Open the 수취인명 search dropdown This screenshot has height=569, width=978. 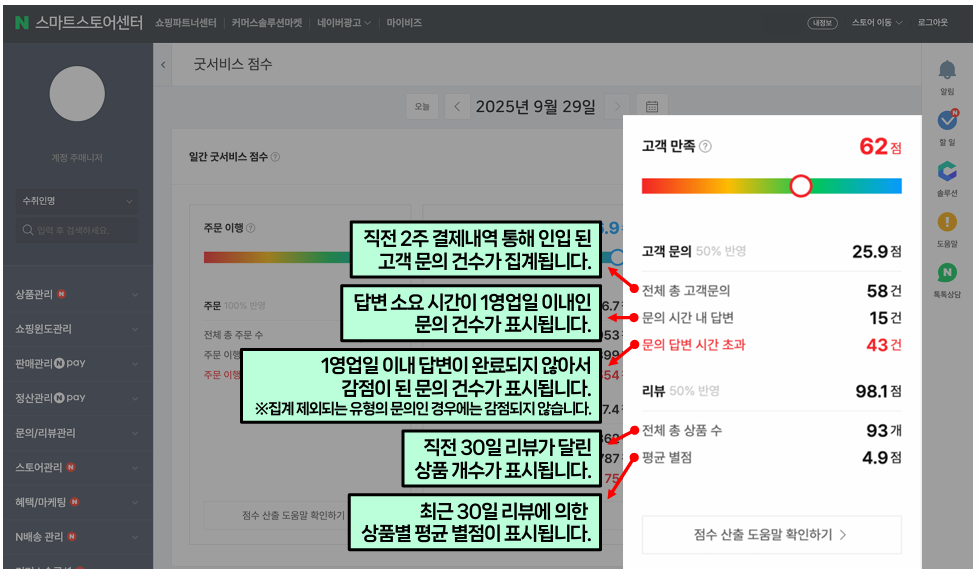tap(76, 201)
